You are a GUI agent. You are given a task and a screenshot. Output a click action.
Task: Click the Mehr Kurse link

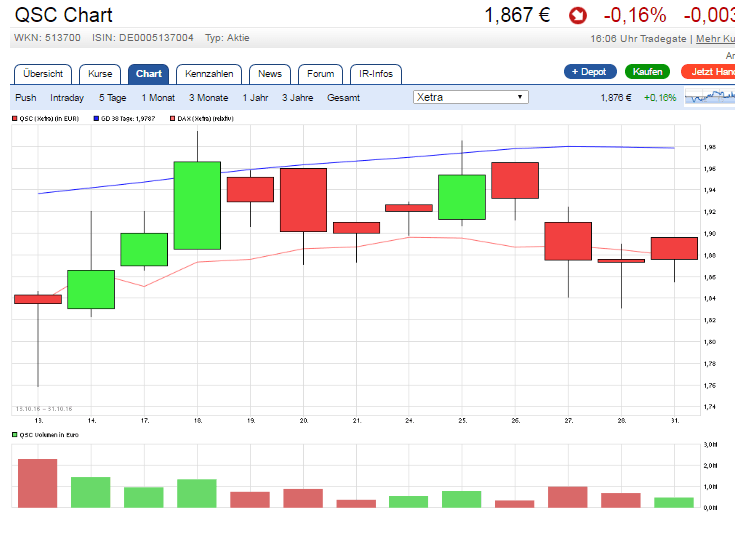pyautogui.click(x=715, y=39)
